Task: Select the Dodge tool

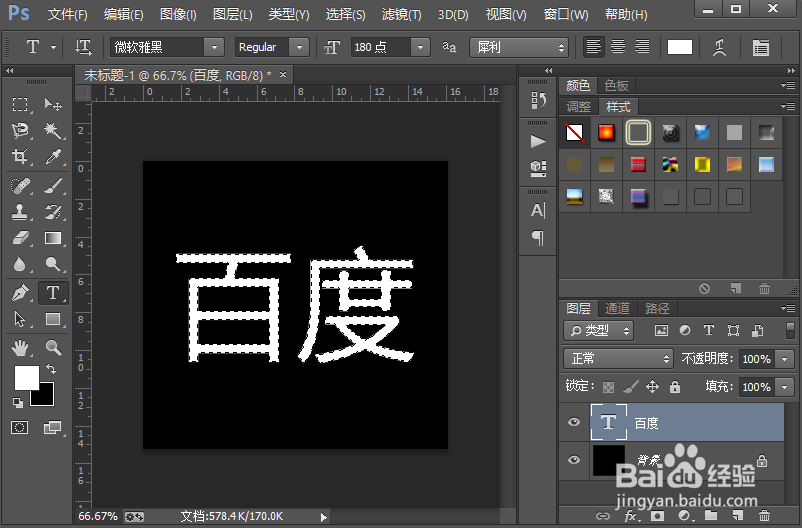Action: [53, 264]
